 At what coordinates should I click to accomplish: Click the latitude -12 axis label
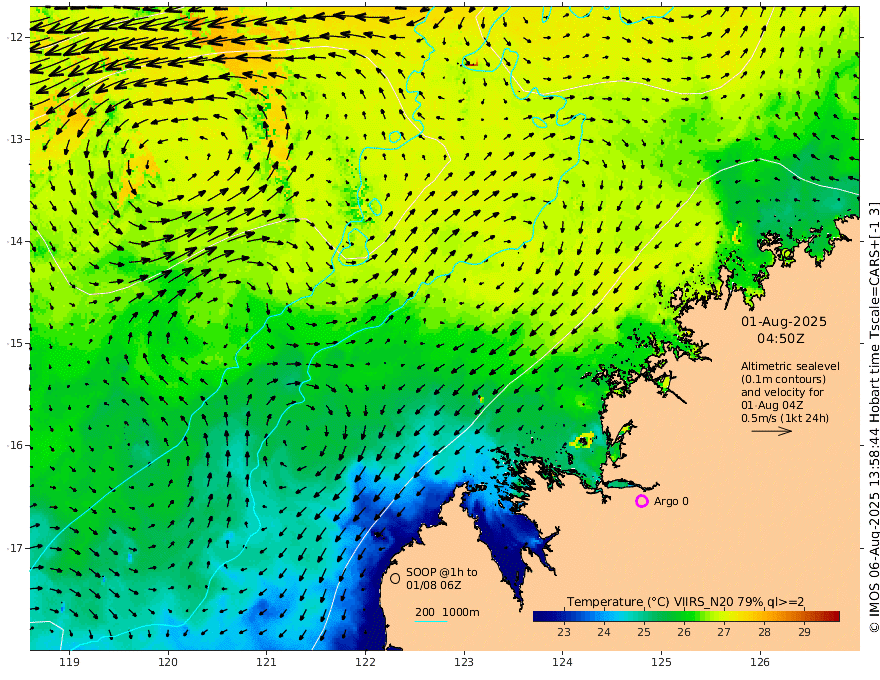pos(15,37)
